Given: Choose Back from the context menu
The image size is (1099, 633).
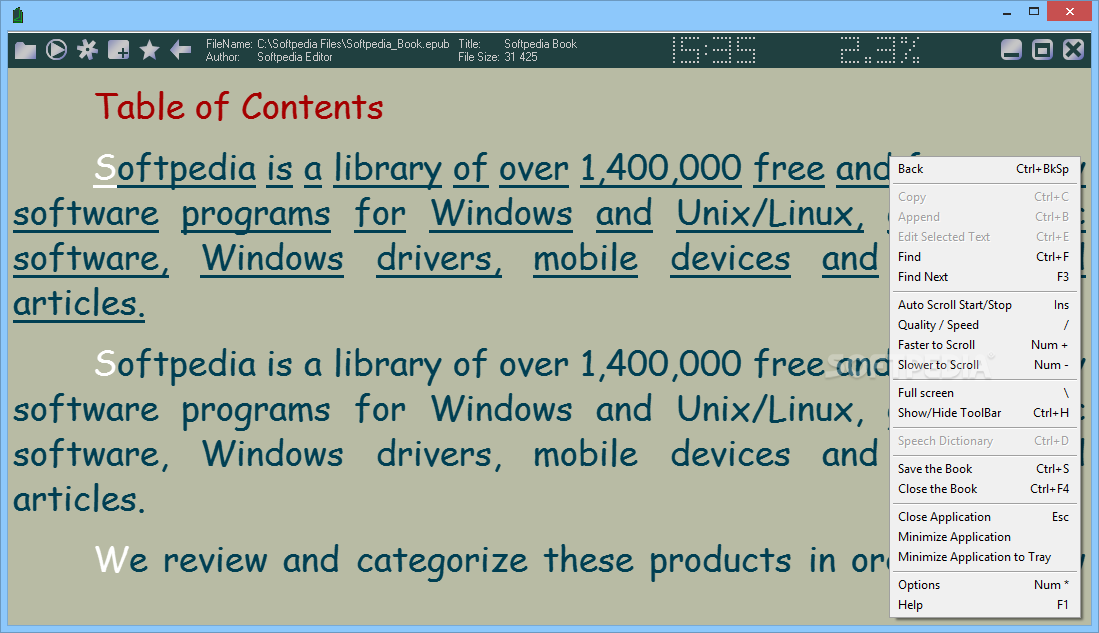Looking at the screenshot, I should point(983,169).
